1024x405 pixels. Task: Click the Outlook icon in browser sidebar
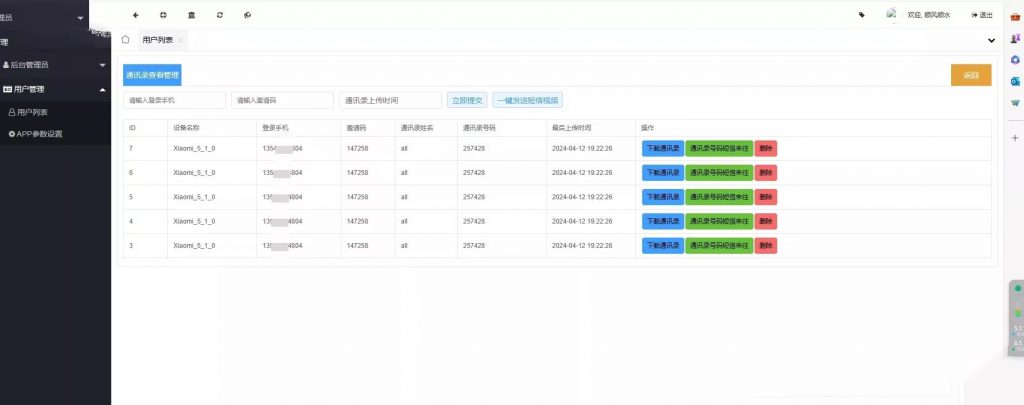pos(1015,81)
